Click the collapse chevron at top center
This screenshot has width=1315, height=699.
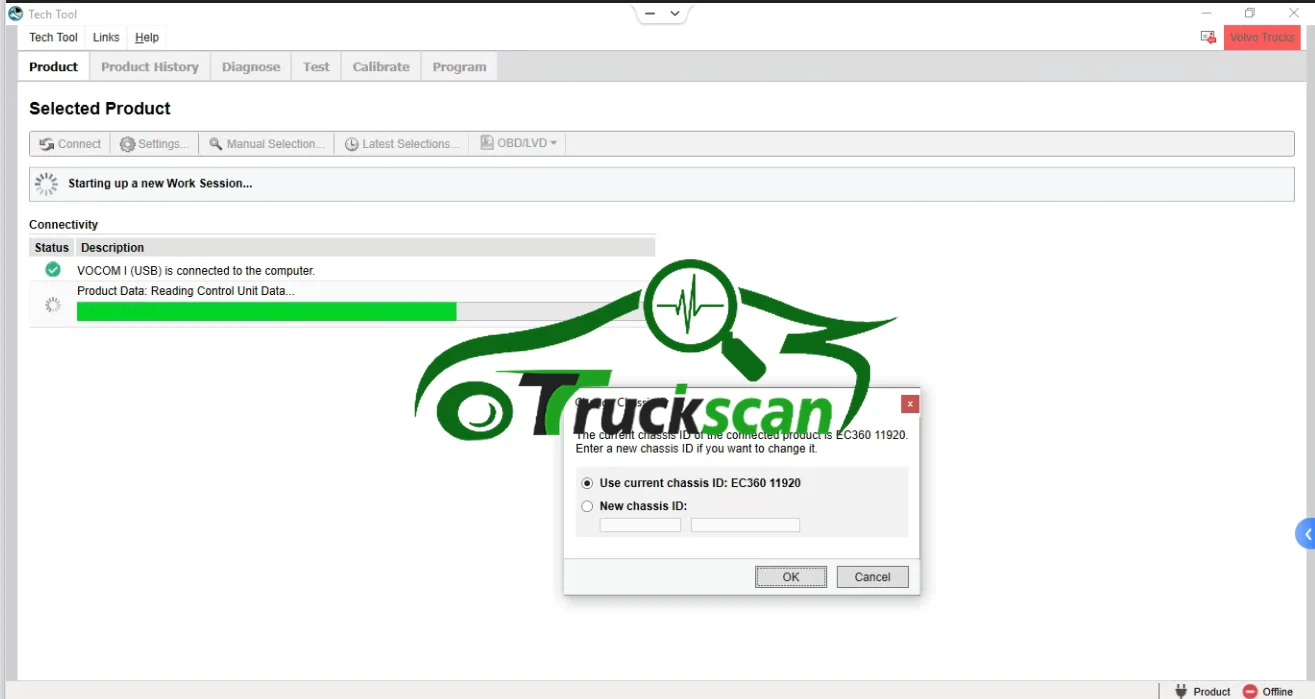tap(675, 14)
